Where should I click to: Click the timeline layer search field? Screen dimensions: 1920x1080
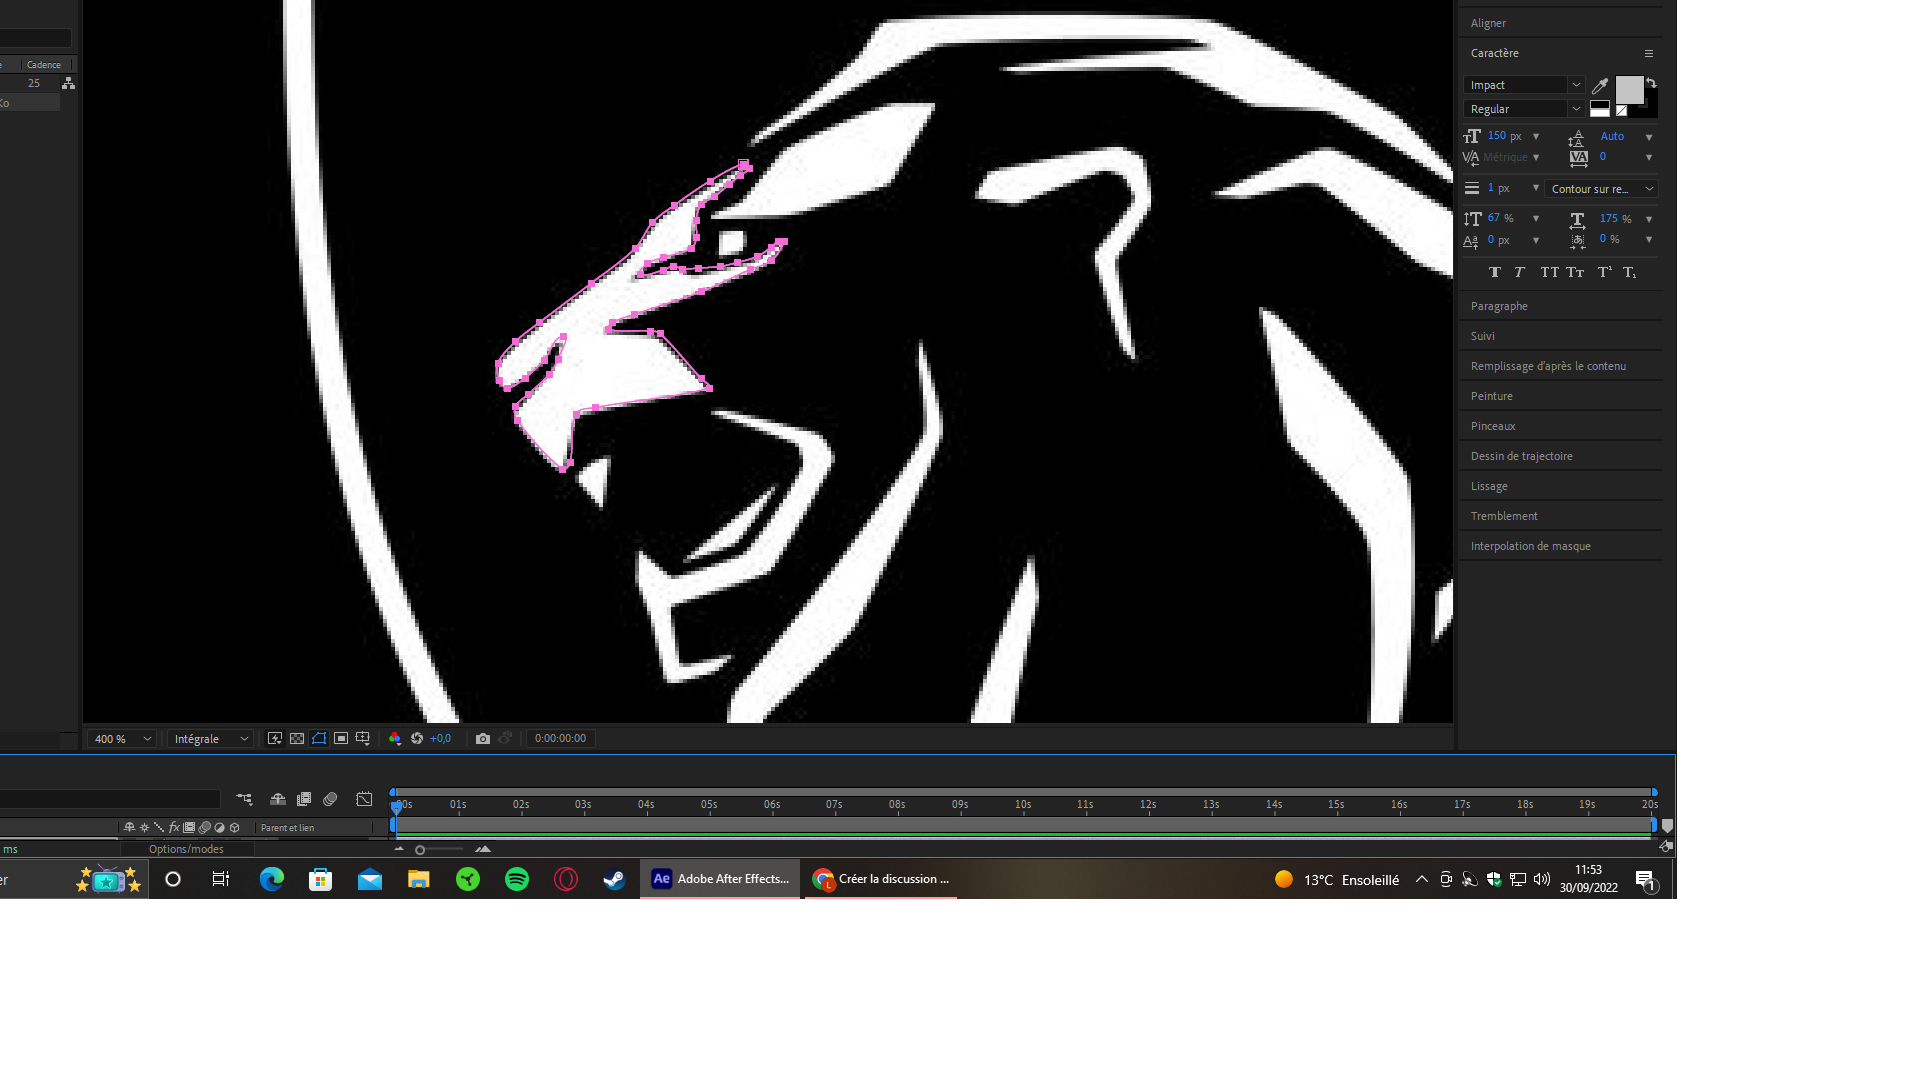(x=109, y=799)
